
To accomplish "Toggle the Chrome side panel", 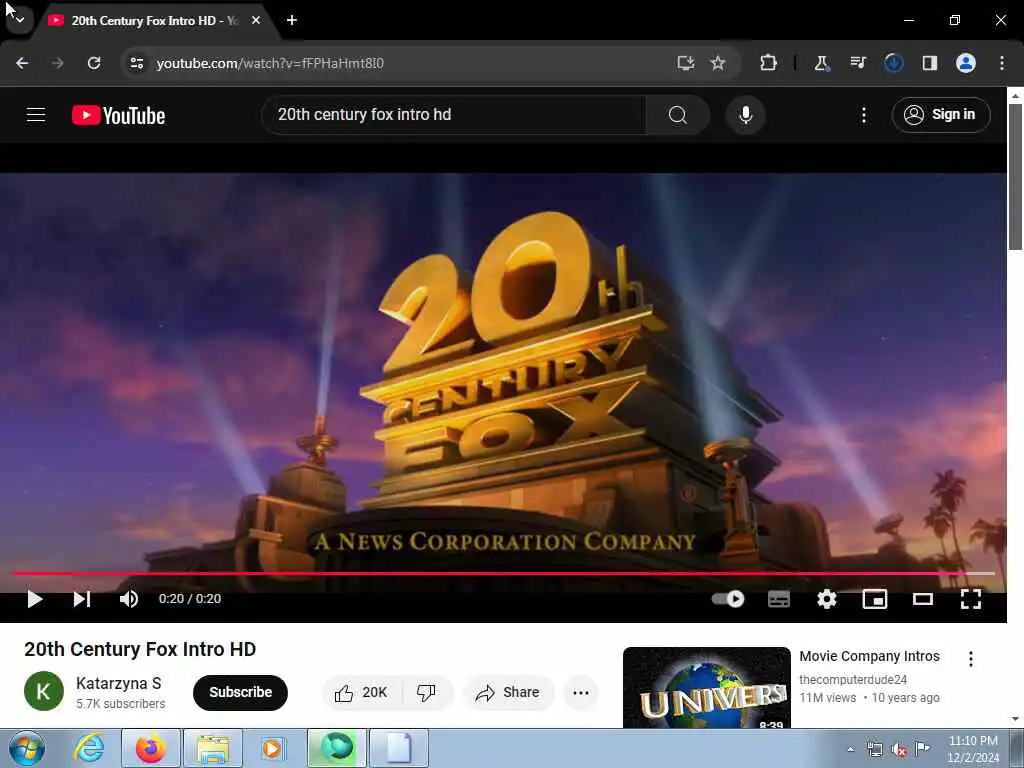I will [929, 63].
